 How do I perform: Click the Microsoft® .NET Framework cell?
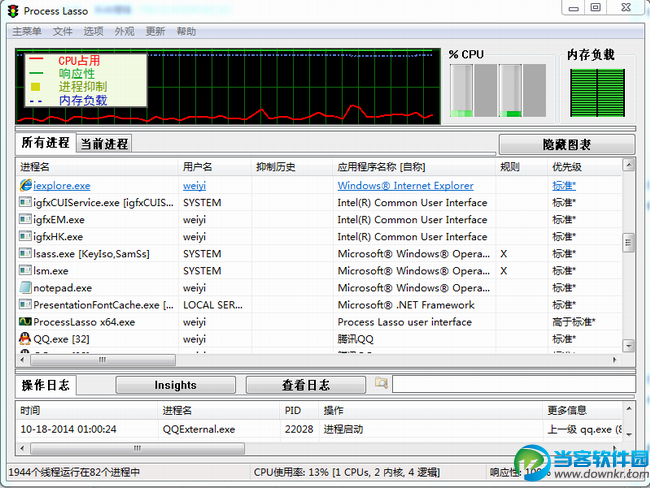pyautogui.click(x=406, y=305)
